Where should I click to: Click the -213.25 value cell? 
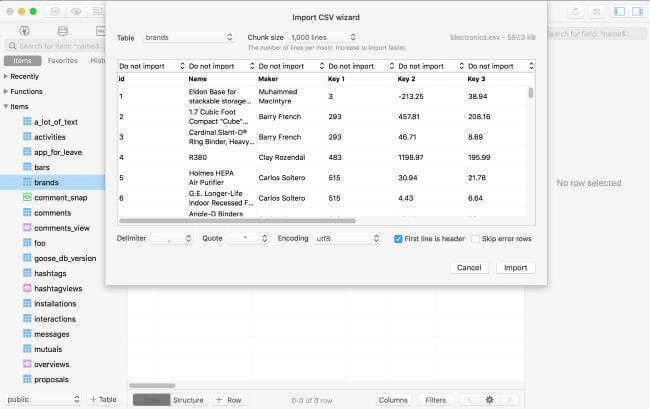411,96
